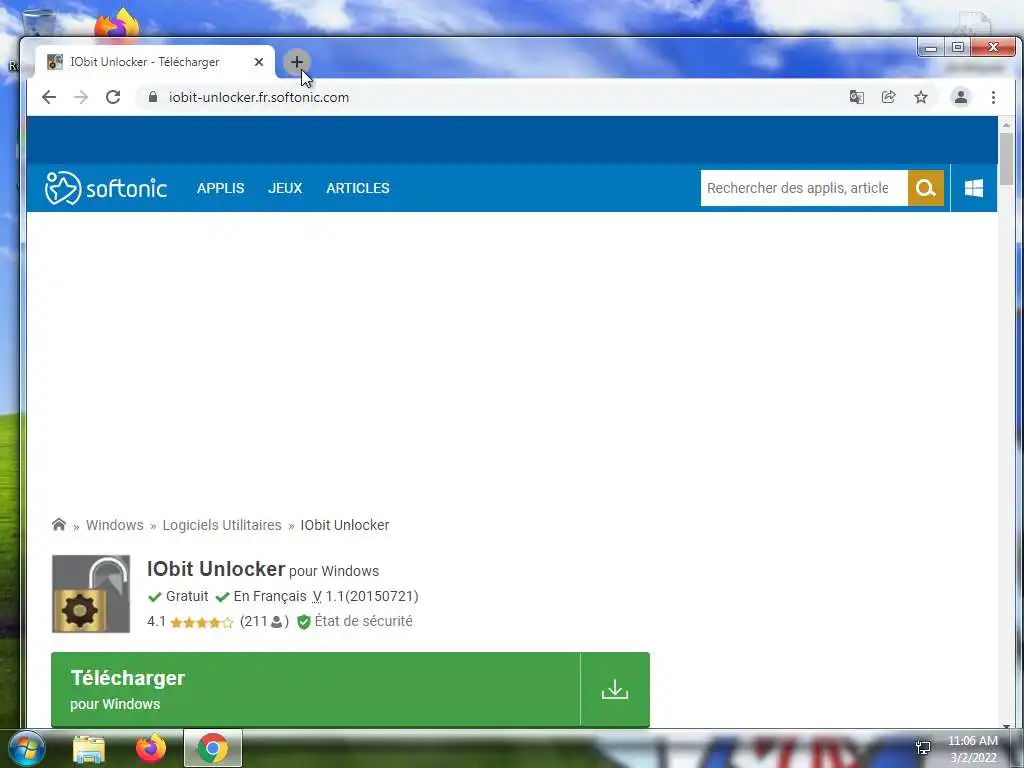This screenshot has width=1024, height=768.
Task: Click the En Français label
Action: (x=270, y=596)
